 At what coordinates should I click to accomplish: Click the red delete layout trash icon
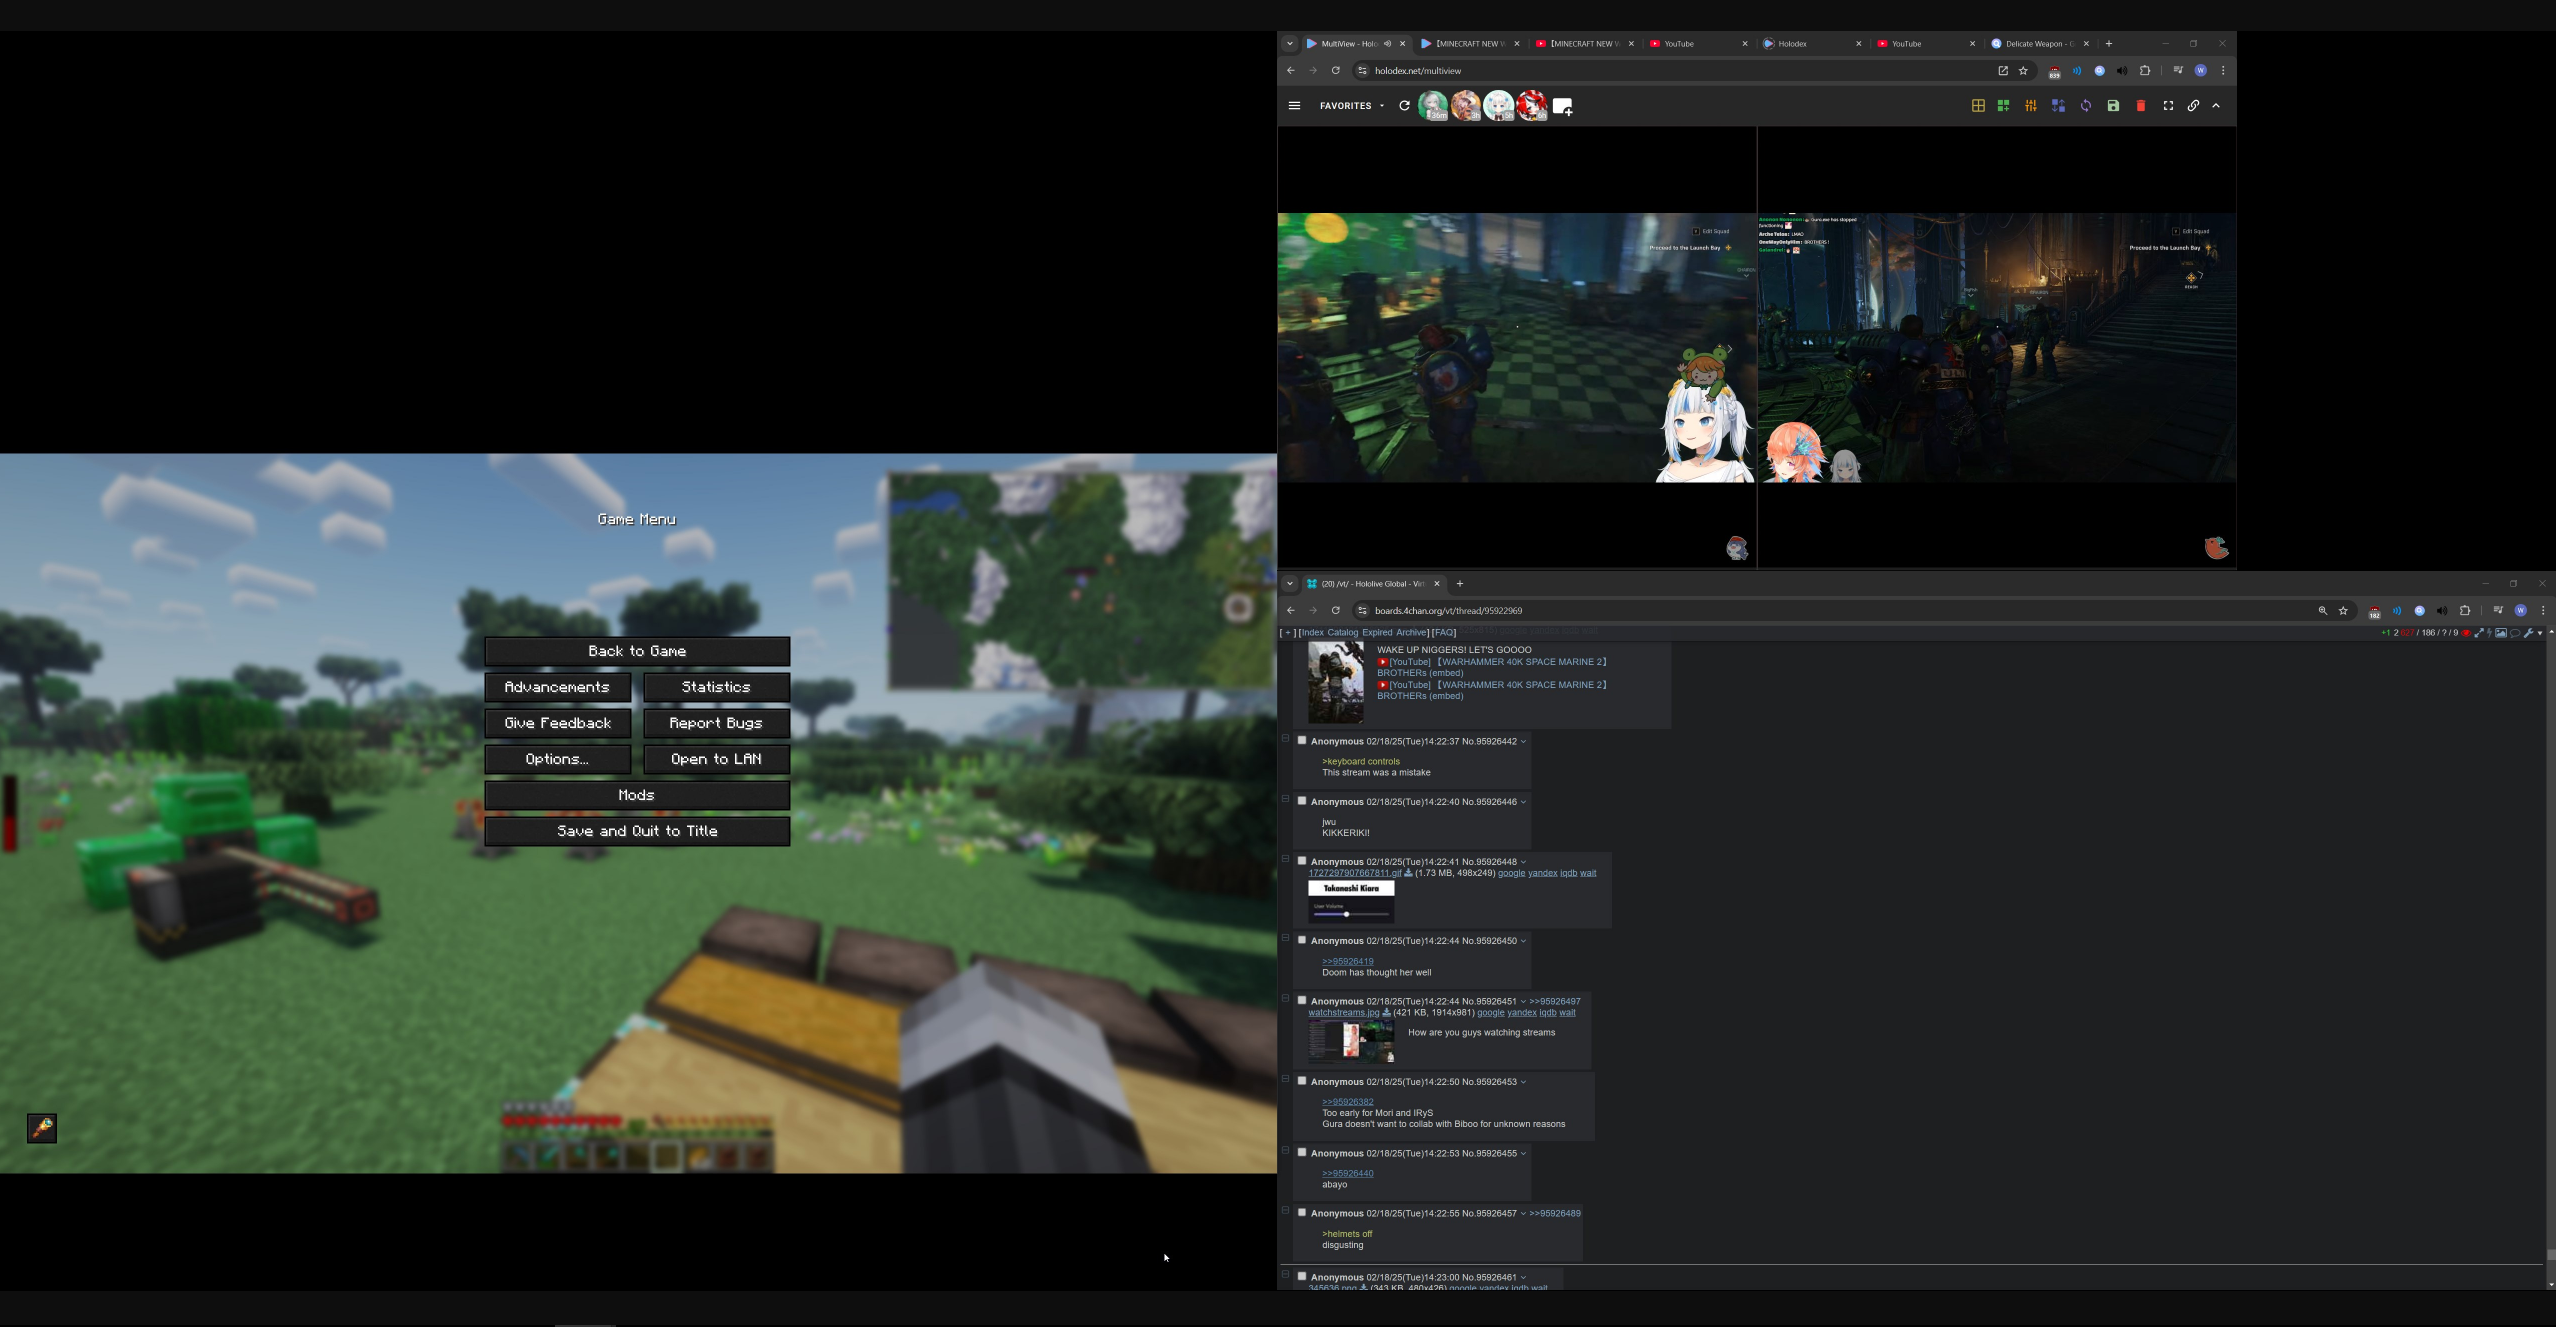point(2140,106)
